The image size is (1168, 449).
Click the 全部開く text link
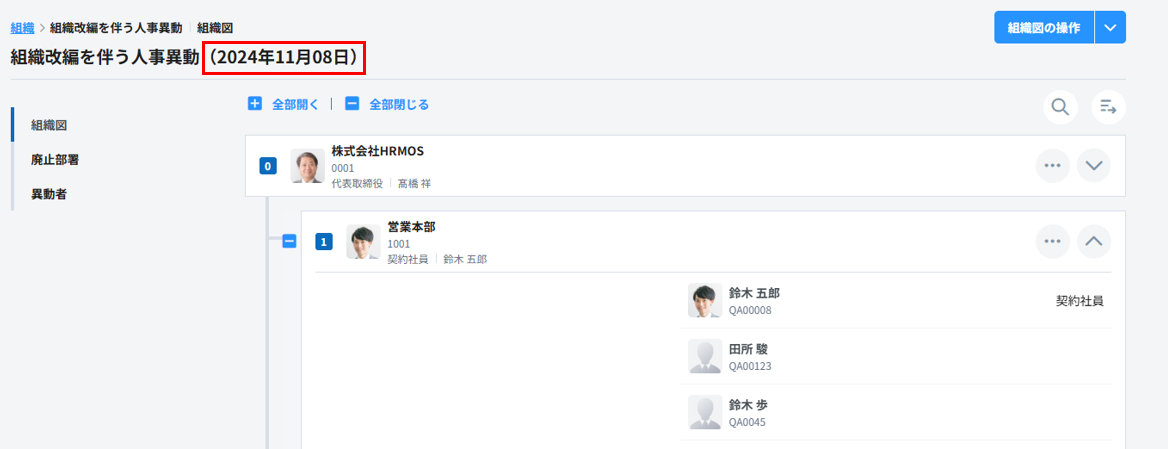pos(295,104)
